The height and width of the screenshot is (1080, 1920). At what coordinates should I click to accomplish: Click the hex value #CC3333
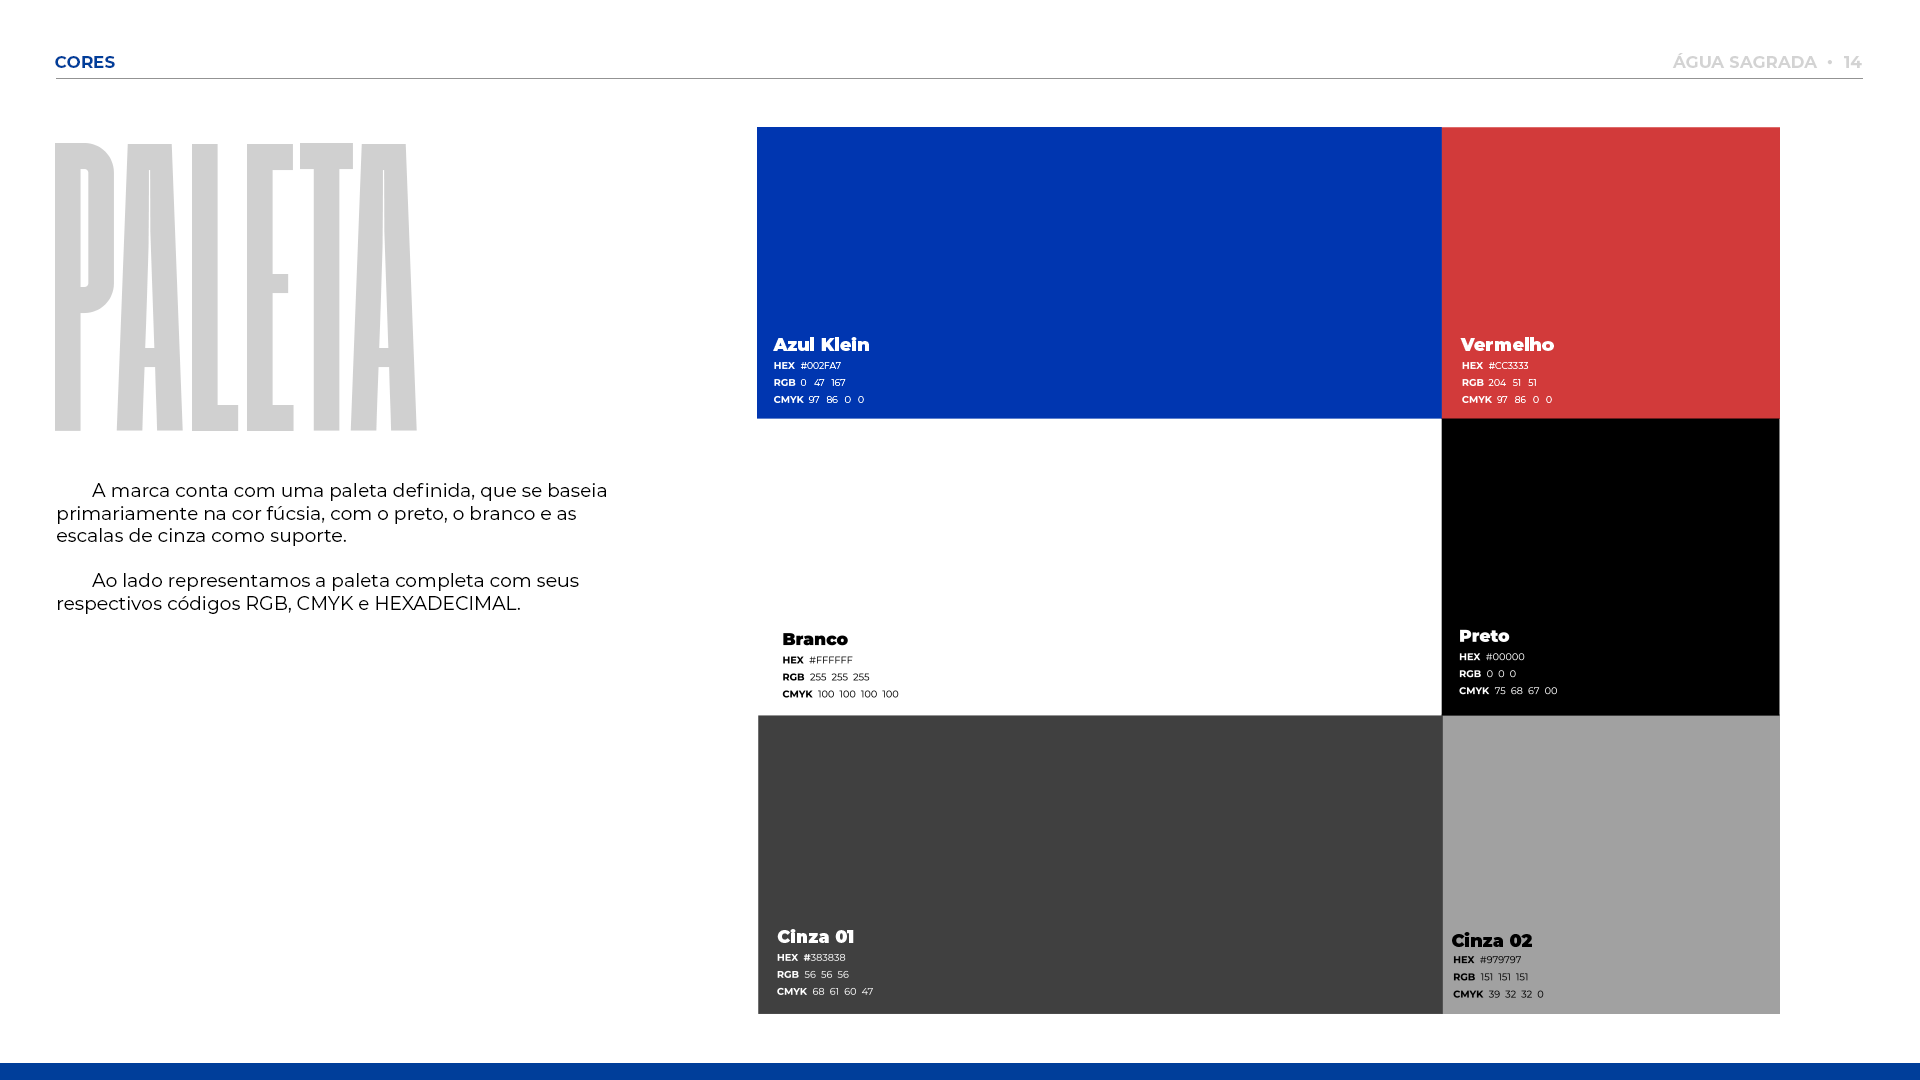pos(1508,366)
